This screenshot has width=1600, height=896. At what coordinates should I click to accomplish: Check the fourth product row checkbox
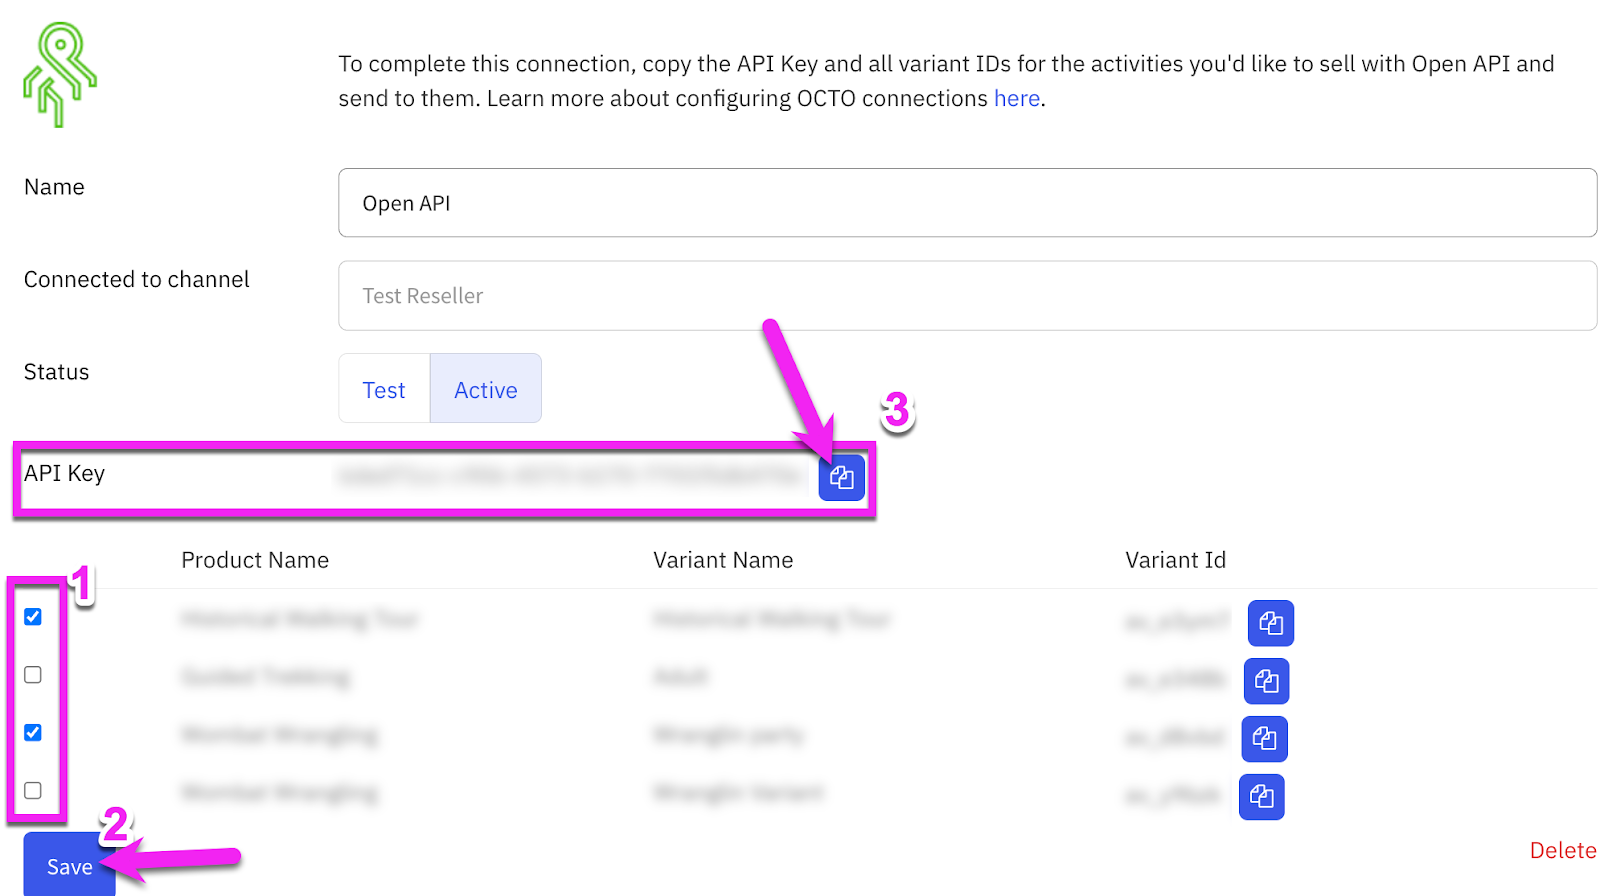[33, 790]
